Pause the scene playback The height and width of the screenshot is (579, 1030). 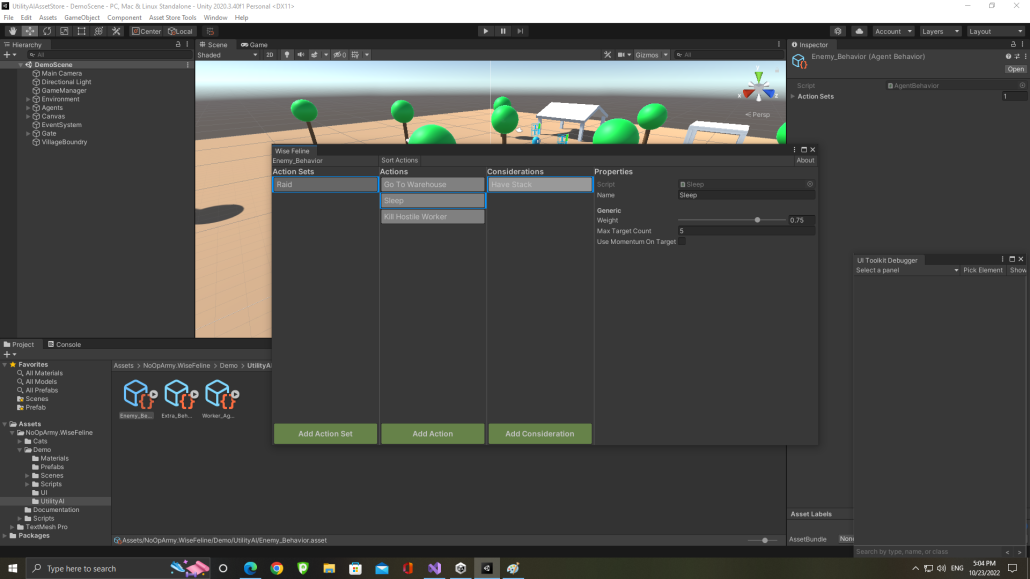[503, 30]
